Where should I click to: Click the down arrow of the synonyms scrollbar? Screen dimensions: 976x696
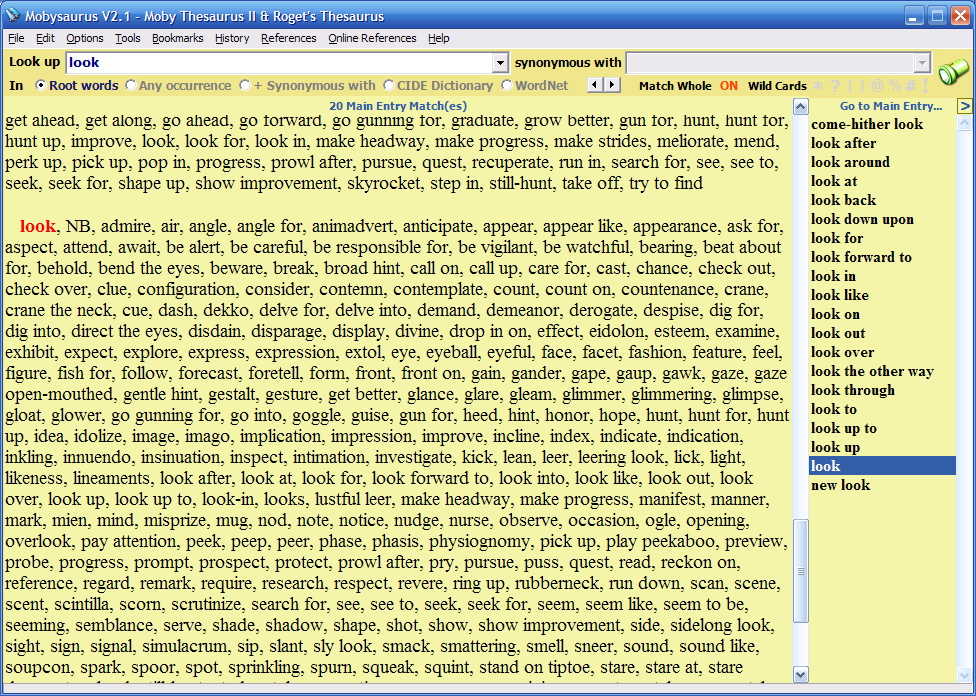[x=800, y=674]
